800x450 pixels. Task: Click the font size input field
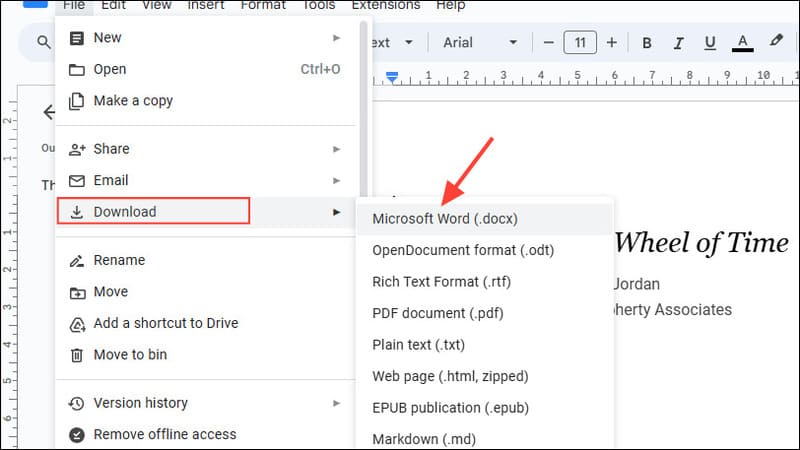580,42
